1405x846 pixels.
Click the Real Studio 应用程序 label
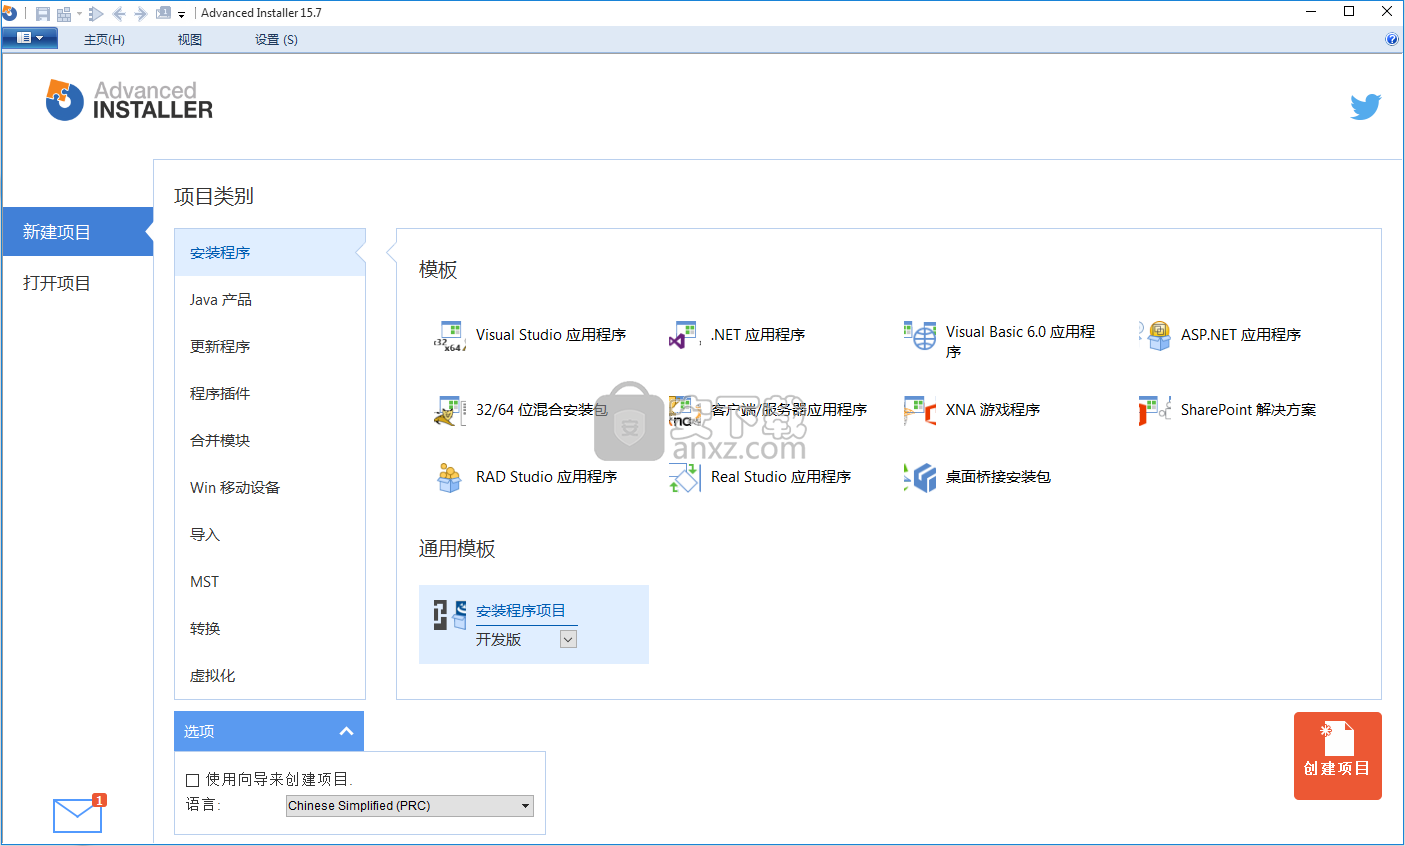point(781,477)
